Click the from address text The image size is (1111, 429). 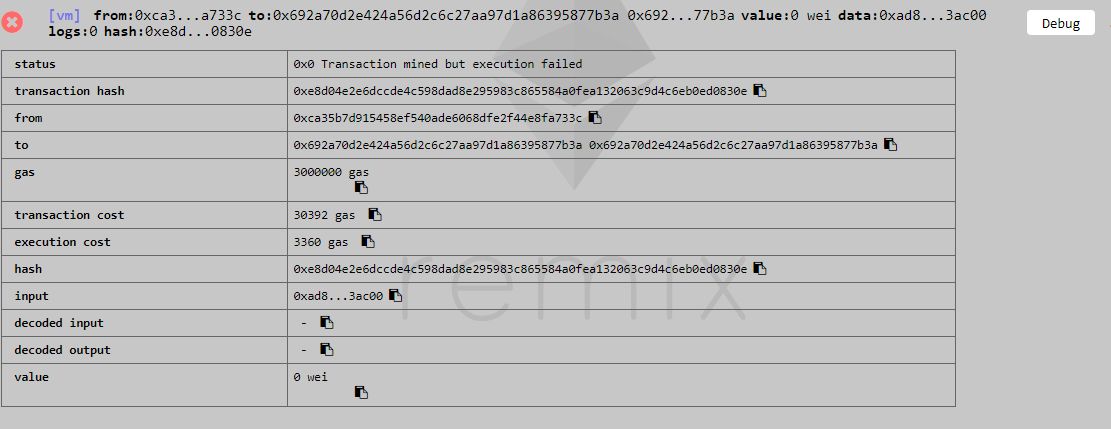point(438,118)
